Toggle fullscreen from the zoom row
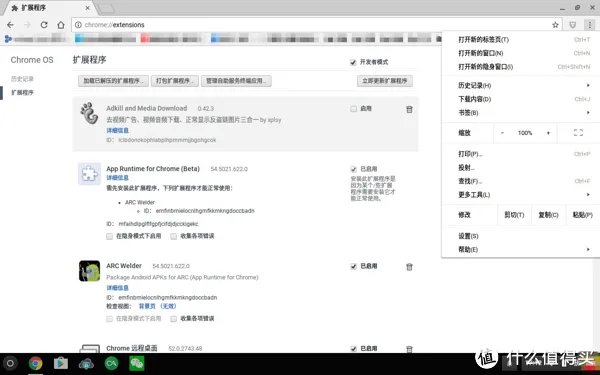 pos(578,133)
